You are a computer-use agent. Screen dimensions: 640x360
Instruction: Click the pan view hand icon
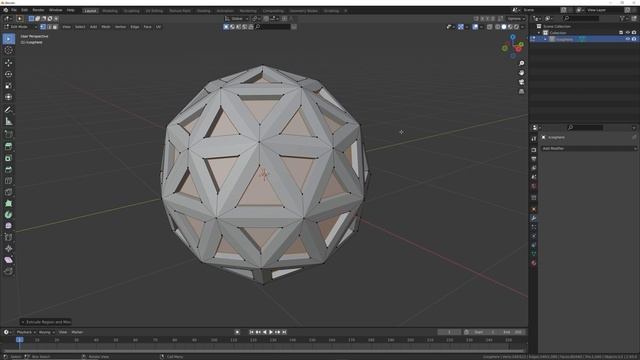[521, 73]
